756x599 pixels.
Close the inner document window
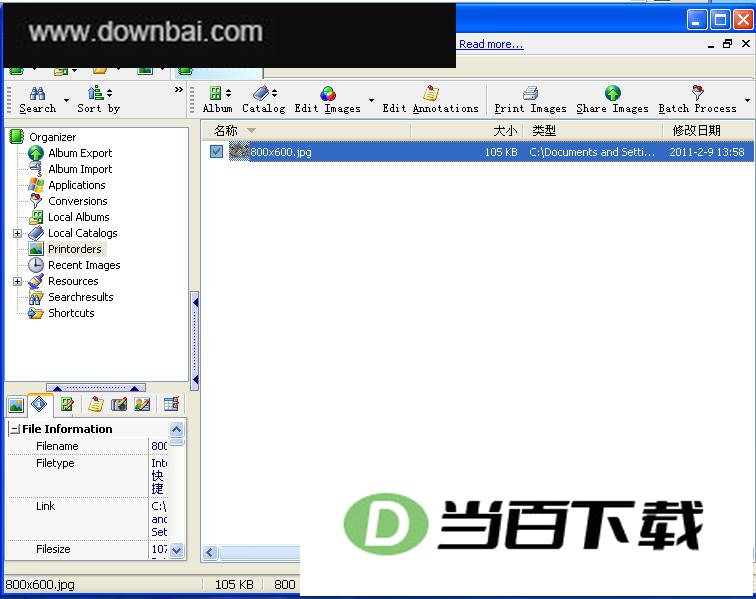[x=746, y=44]
